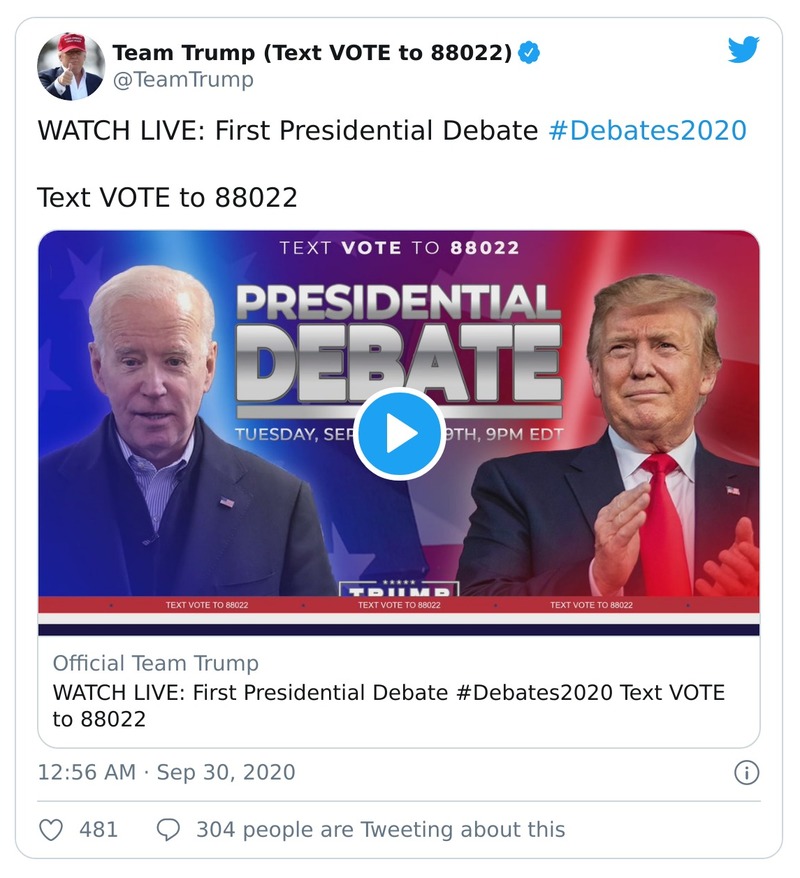Click the blue verified checkmark badge
The image size is (800, 878).
[x=530, y=53]
